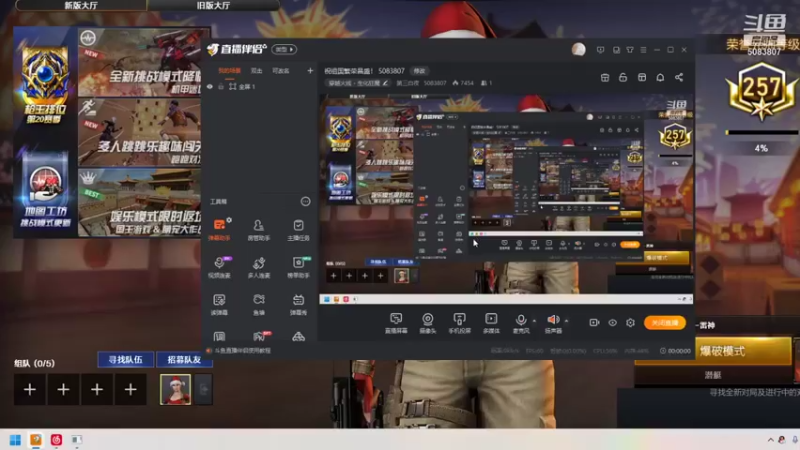The width and height of the screenshot is (800, 450).
Task: Click the gear badge on 弹幕助手 icon
Action: point(229,220)
